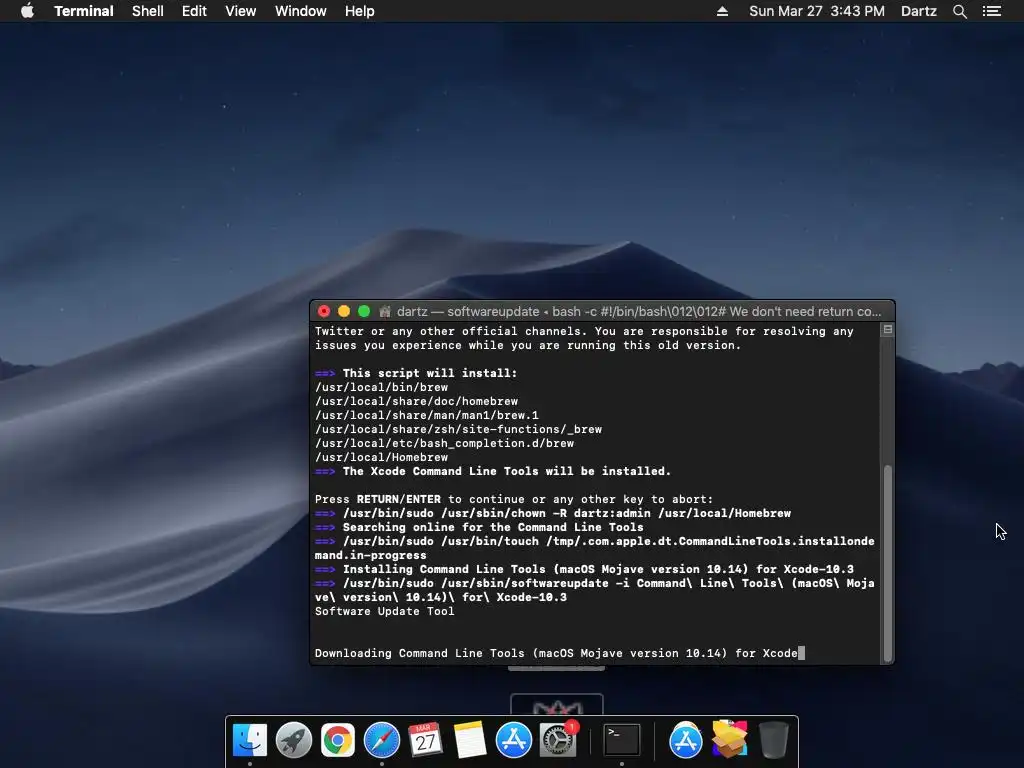This screenshot has width=1024, height=768.
Task: Click 'Searching online for the Command Line Tools'
Action: click(x=493, y=527)
